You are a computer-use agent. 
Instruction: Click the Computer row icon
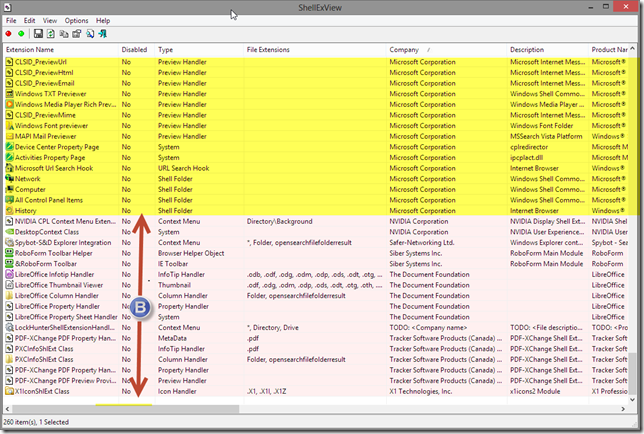(x=9, y=190)
